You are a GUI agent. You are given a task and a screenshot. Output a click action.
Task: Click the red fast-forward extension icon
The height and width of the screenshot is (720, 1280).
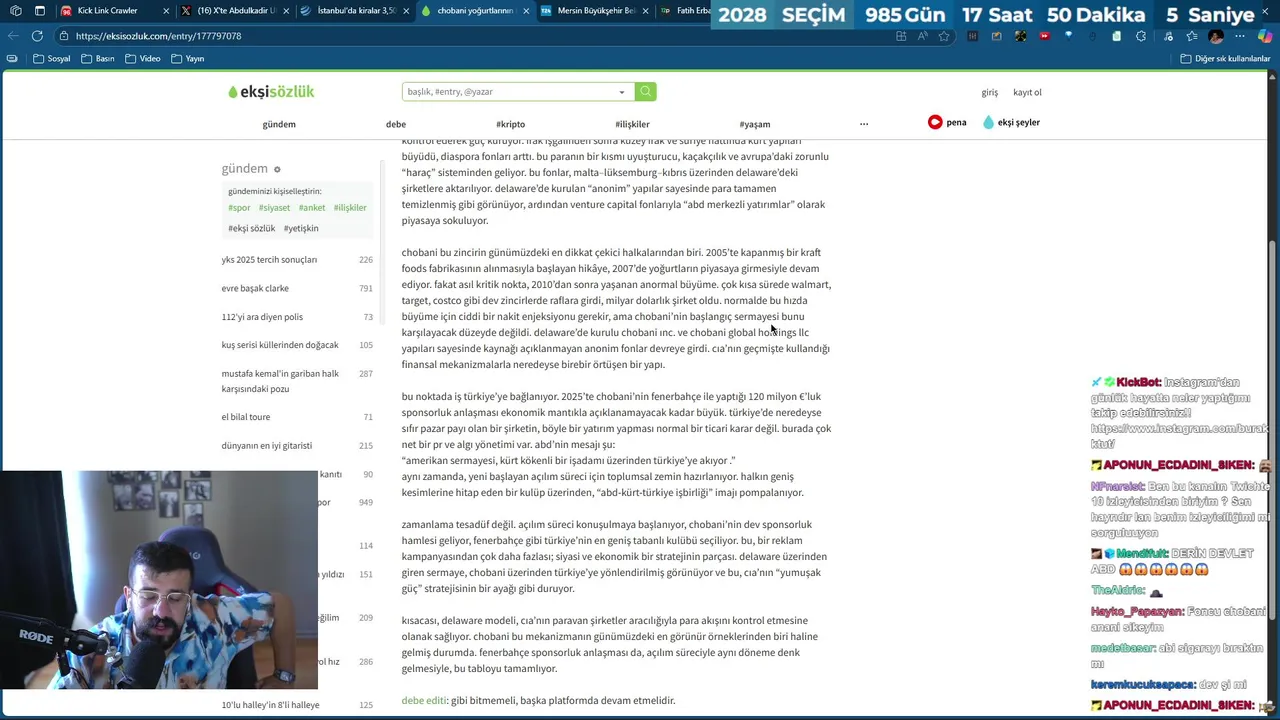tap(1044, 36)
